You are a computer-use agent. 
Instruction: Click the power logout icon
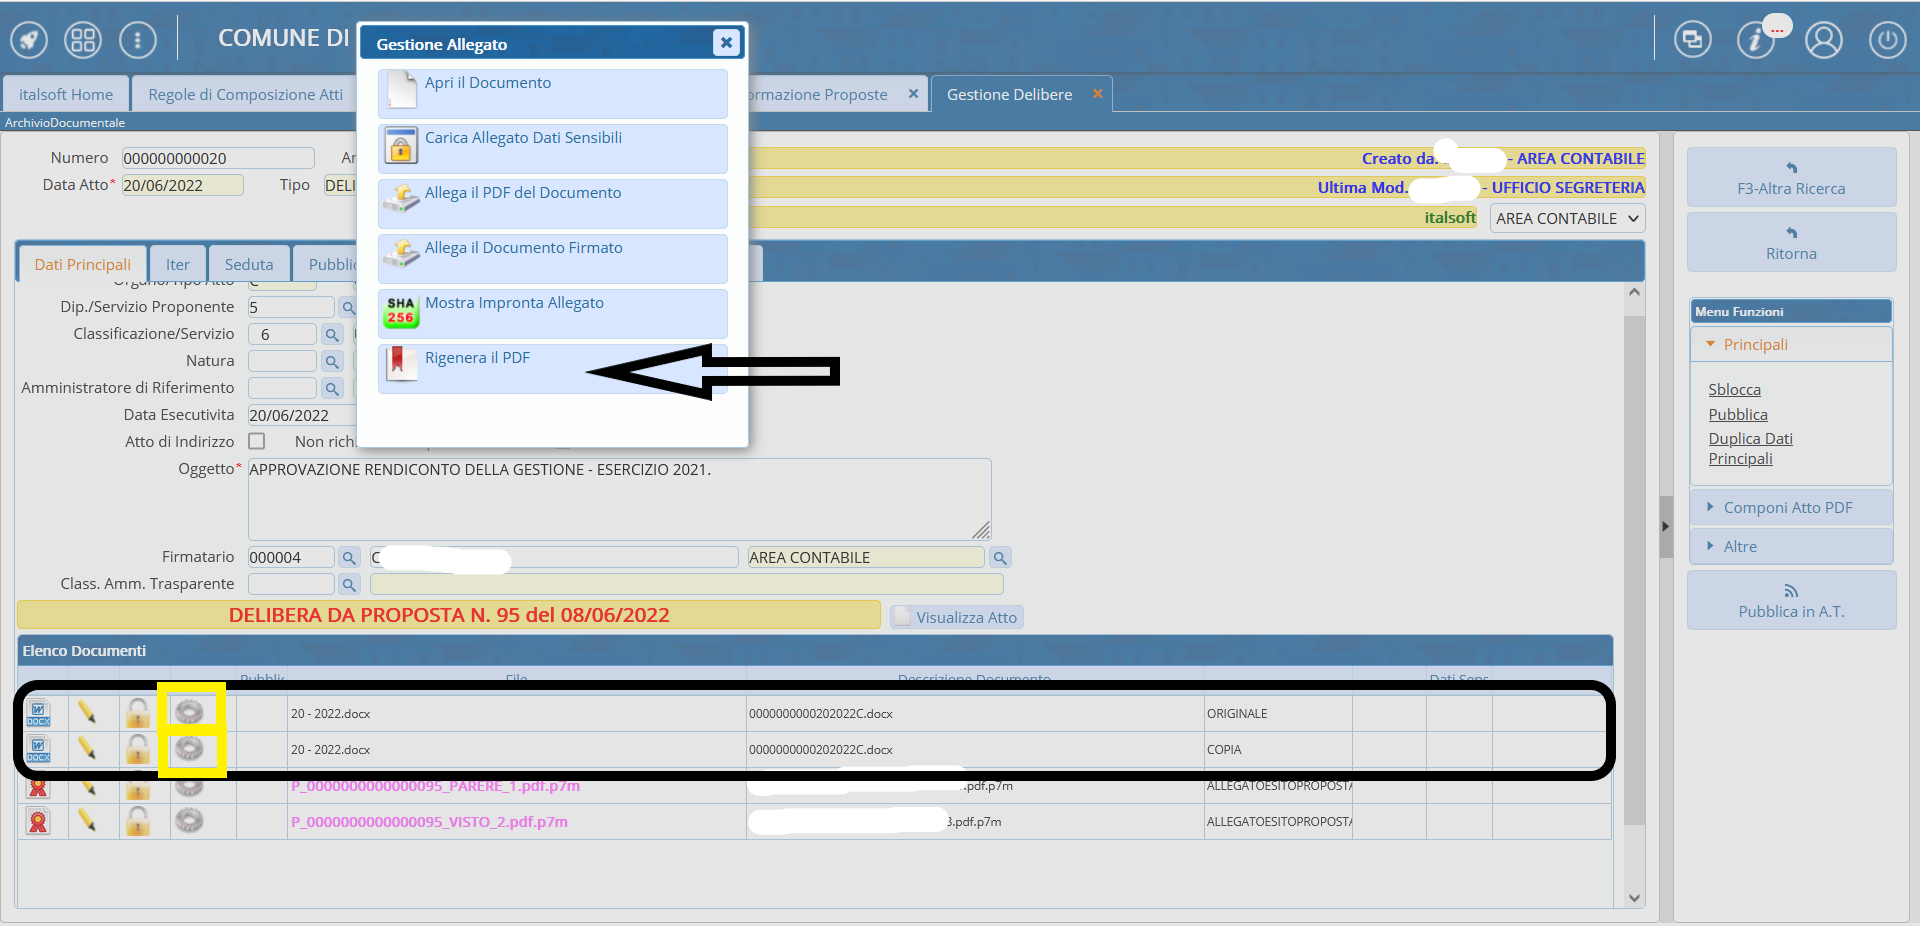pyautogui.click(x=1887, y=40)
